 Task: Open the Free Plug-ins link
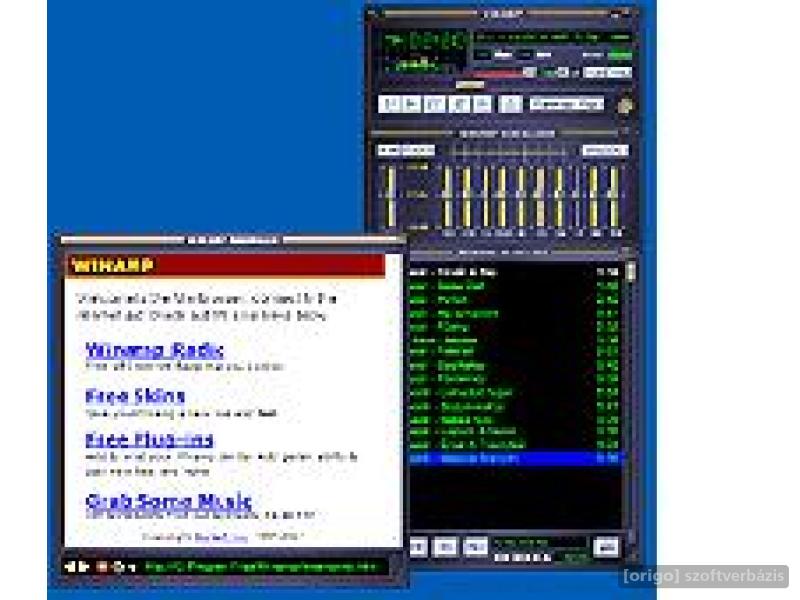149,440
